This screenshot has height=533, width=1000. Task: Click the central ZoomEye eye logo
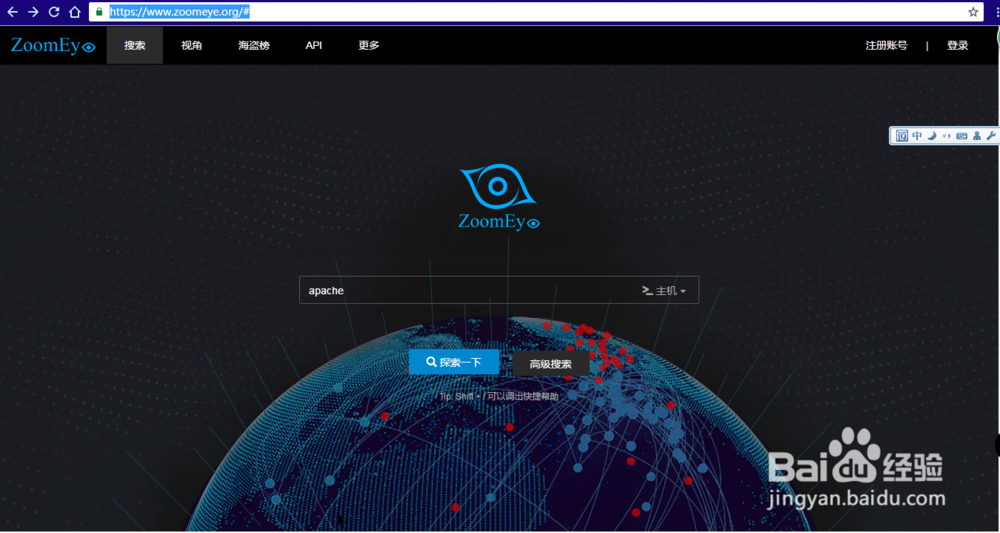(x=499, y=197)
